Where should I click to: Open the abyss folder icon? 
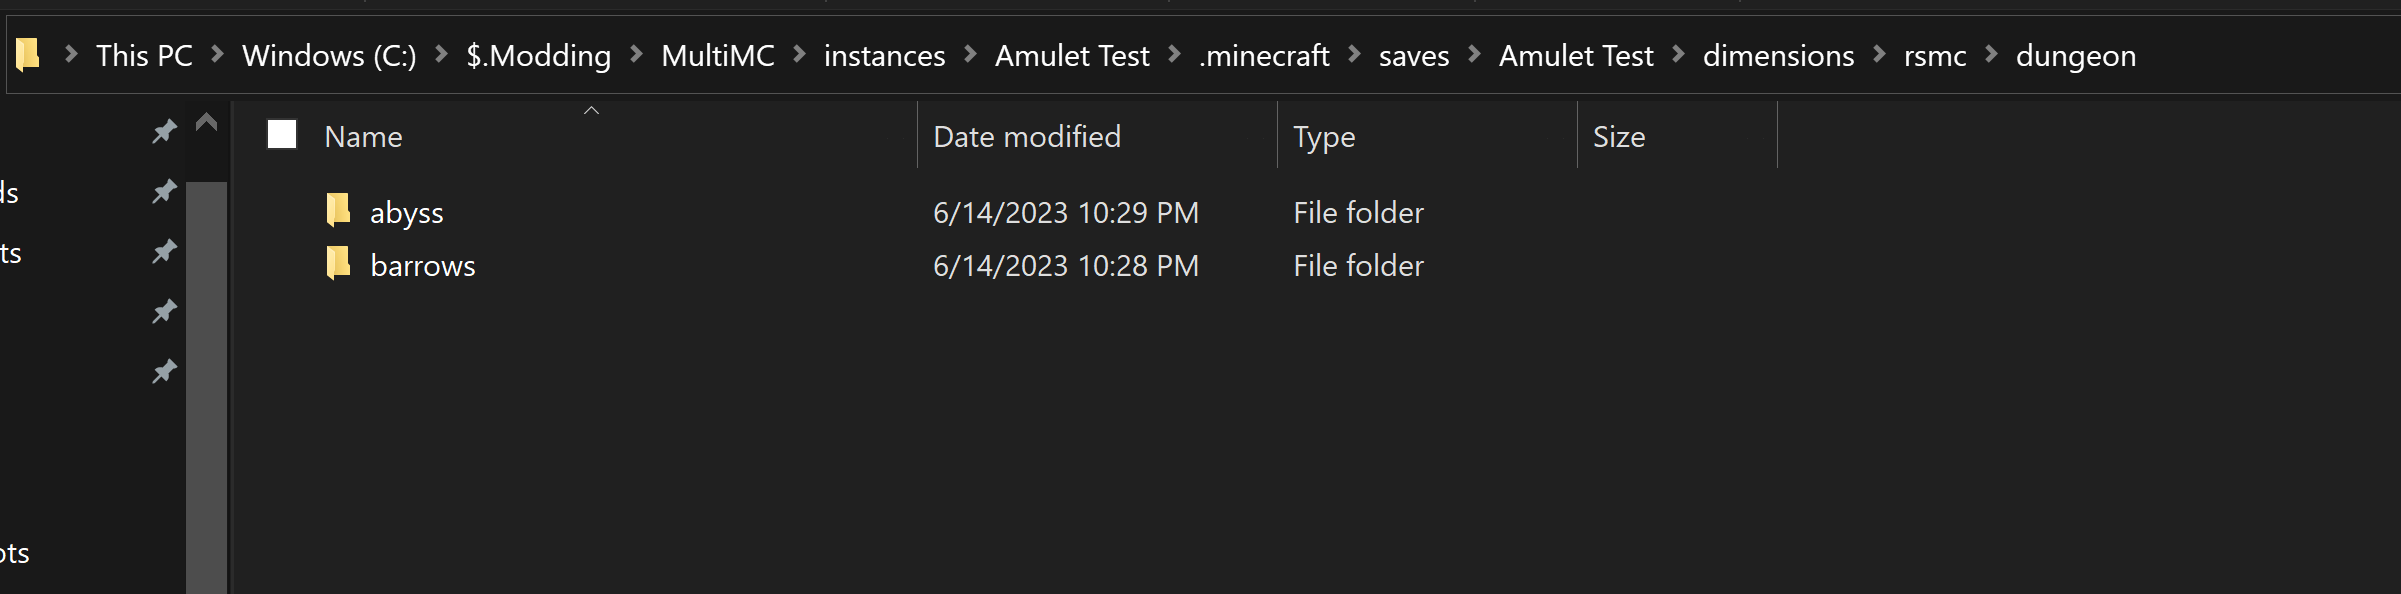[339, 210]
